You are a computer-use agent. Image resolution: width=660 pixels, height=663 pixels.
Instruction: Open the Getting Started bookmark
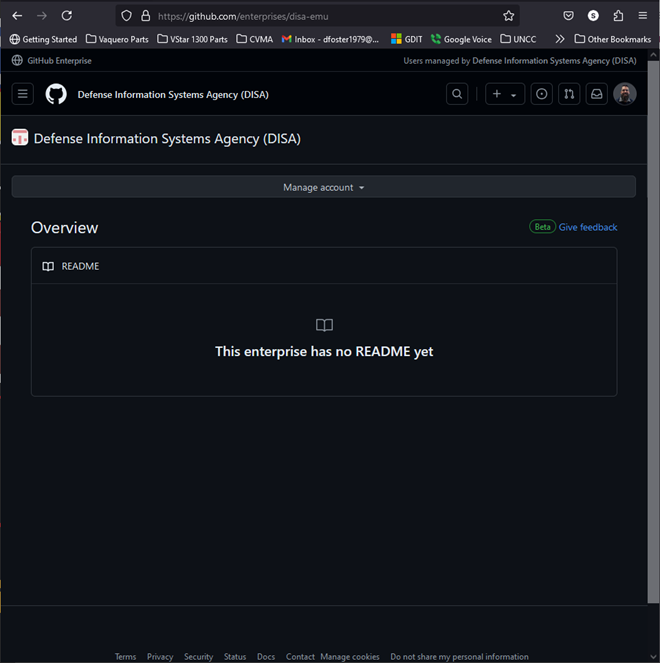point(44,39)
